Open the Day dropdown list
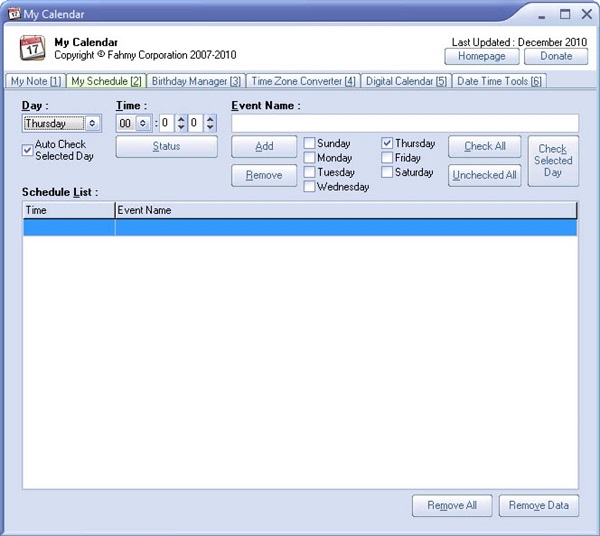The image size is (600, 536). (92, 124)
